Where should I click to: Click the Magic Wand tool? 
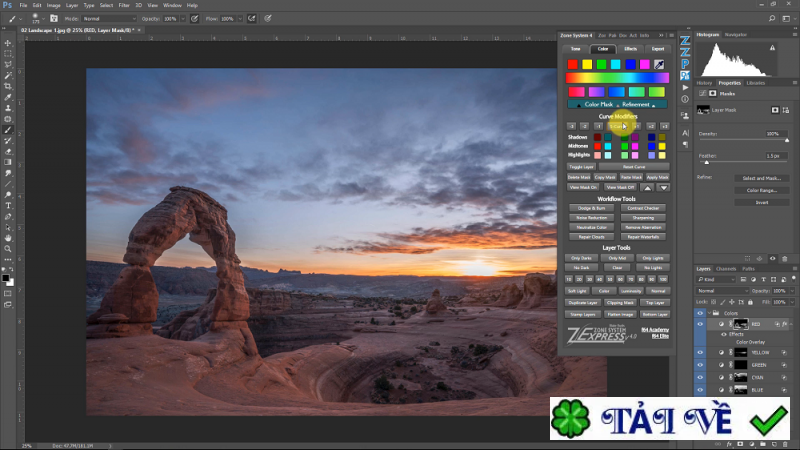(8, 75)
